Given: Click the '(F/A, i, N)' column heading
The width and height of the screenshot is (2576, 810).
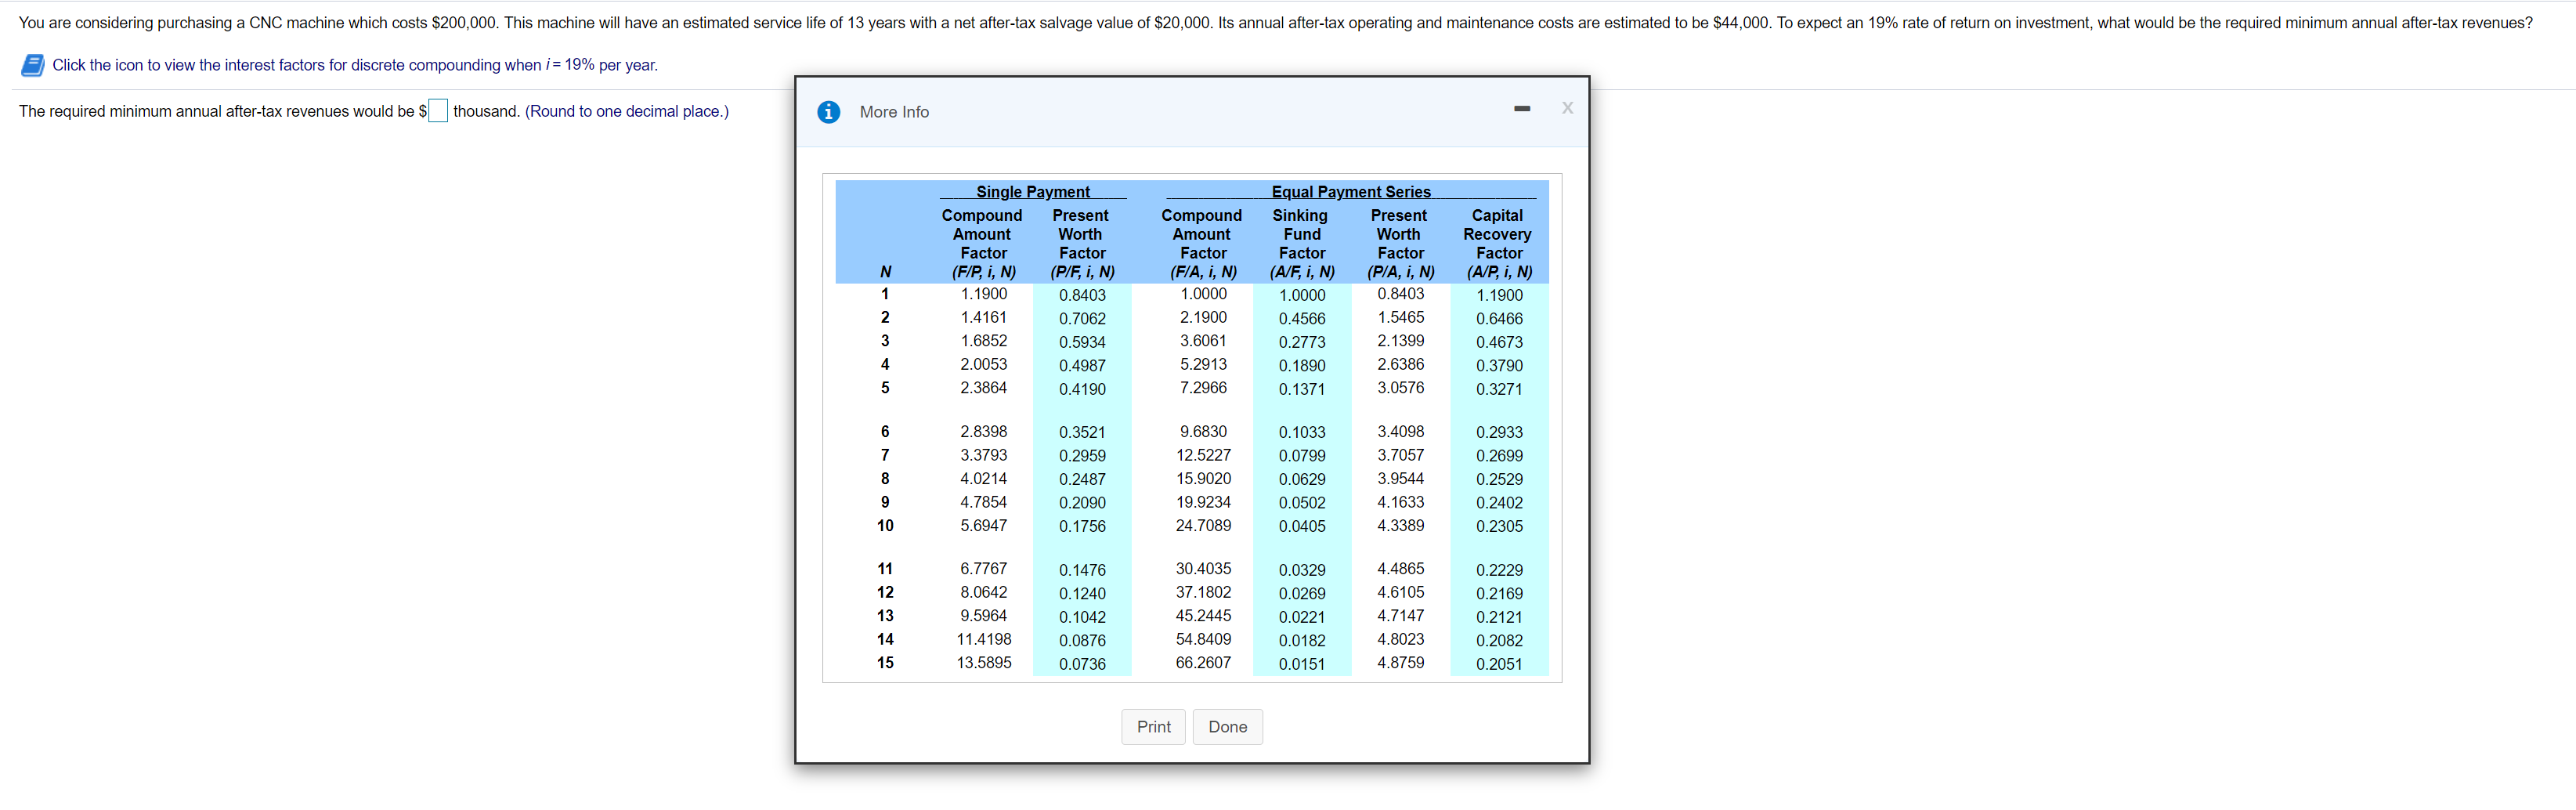Looking at the screenshot, I should [x=1203, y=272].
